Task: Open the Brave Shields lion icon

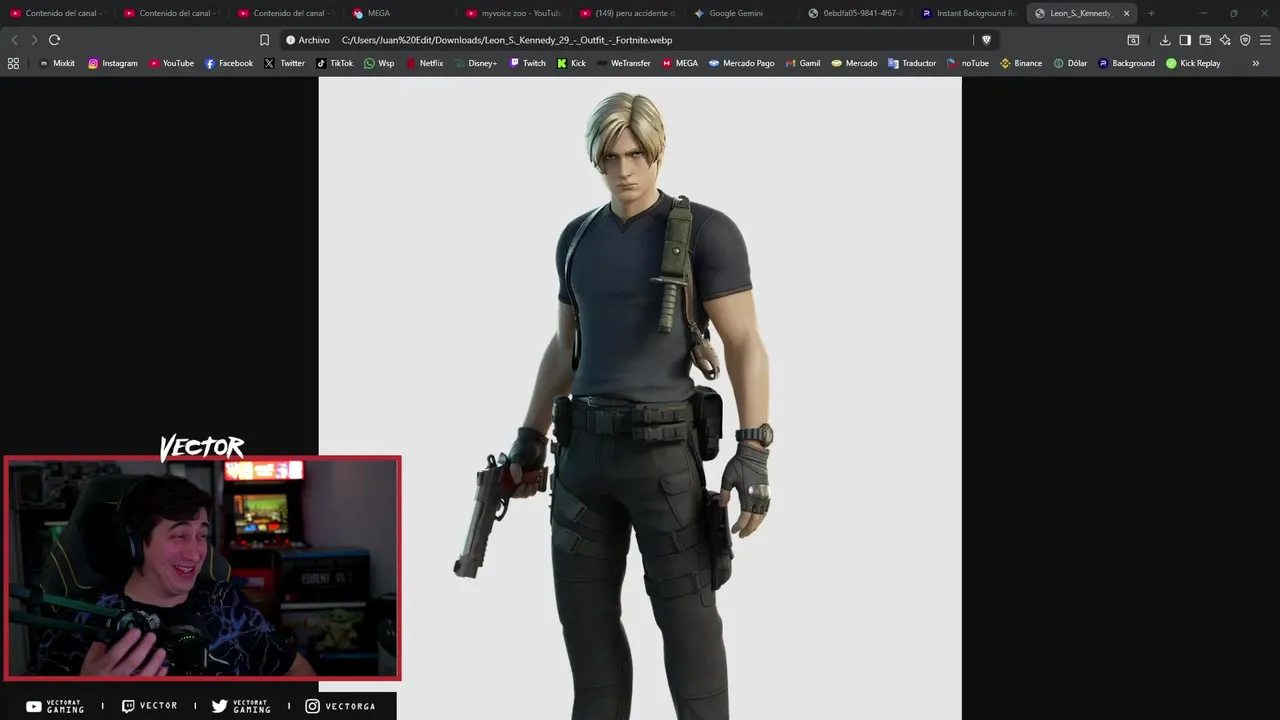Action: (986, 40)
